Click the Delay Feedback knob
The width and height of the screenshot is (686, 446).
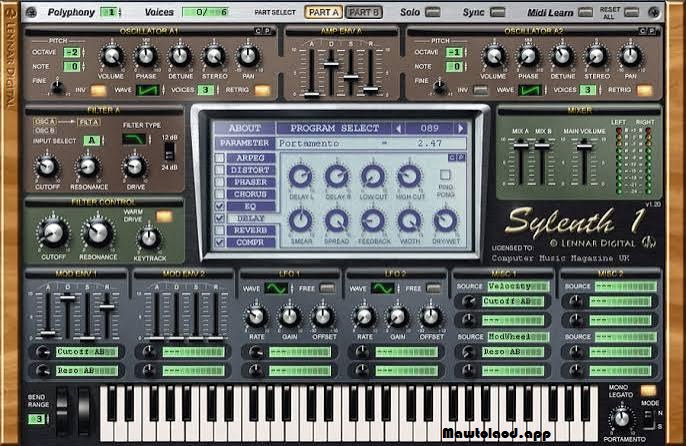click(x=373, y=221)
